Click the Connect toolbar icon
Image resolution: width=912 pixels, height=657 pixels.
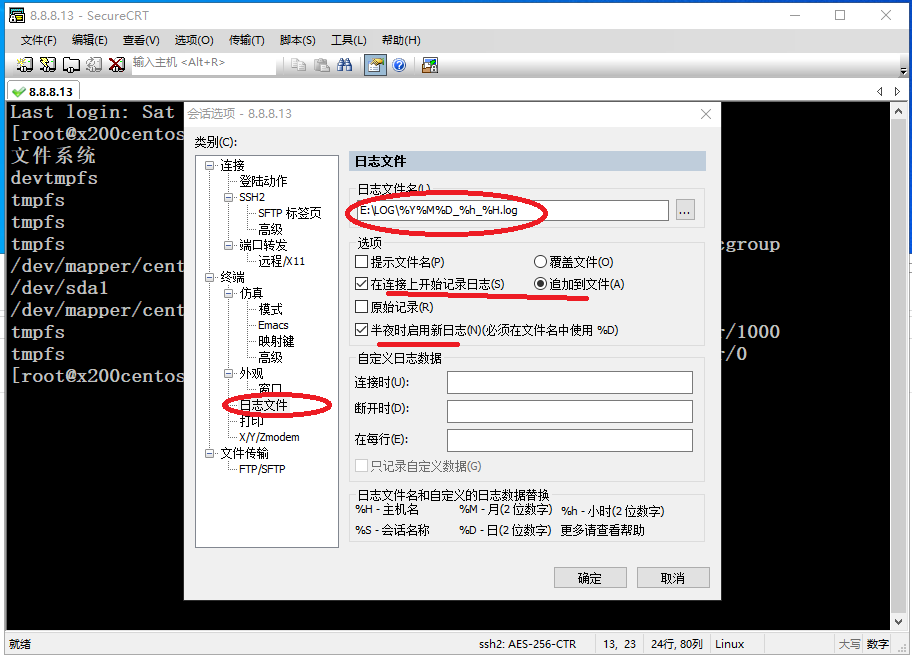point(24,65)
